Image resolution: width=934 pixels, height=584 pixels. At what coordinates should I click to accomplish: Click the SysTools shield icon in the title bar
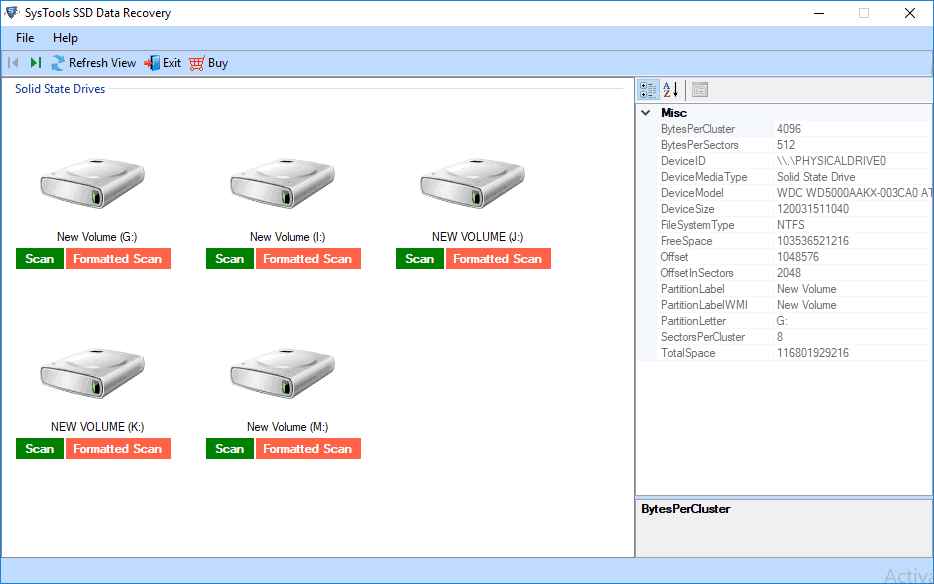click(x=11, y=13)
